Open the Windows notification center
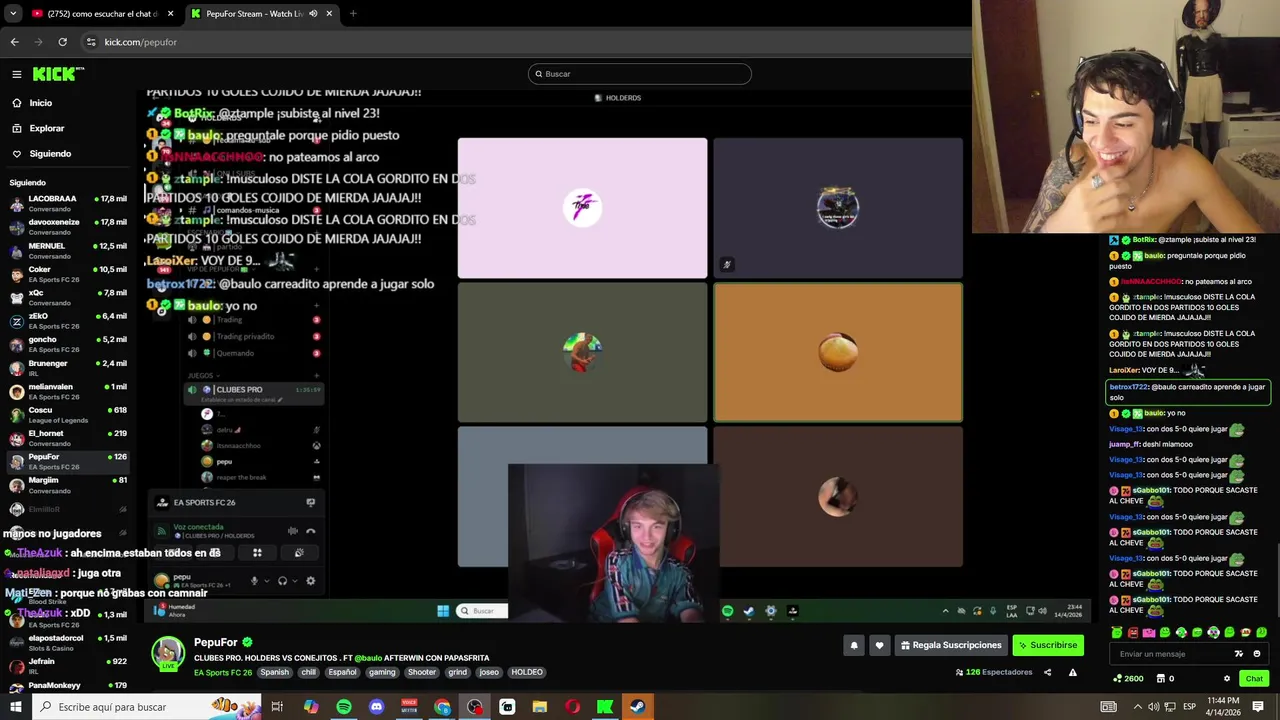Image resolution: width=1280 pixels, height=720 pixels. (x=1258, y=707)
